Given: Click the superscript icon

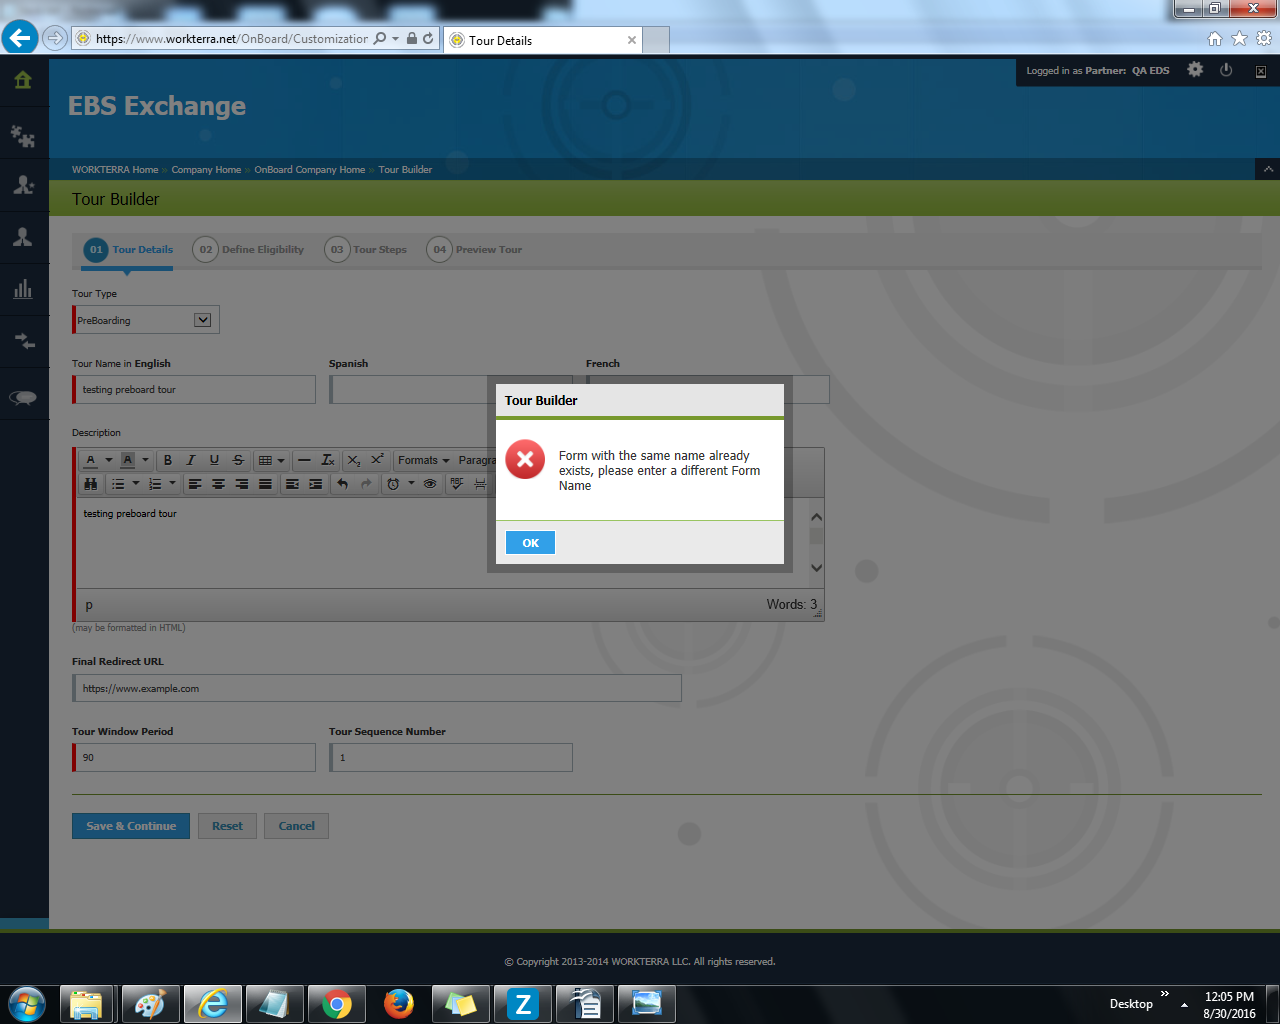Looking at the screenshot, I should (x=377, y=460).
